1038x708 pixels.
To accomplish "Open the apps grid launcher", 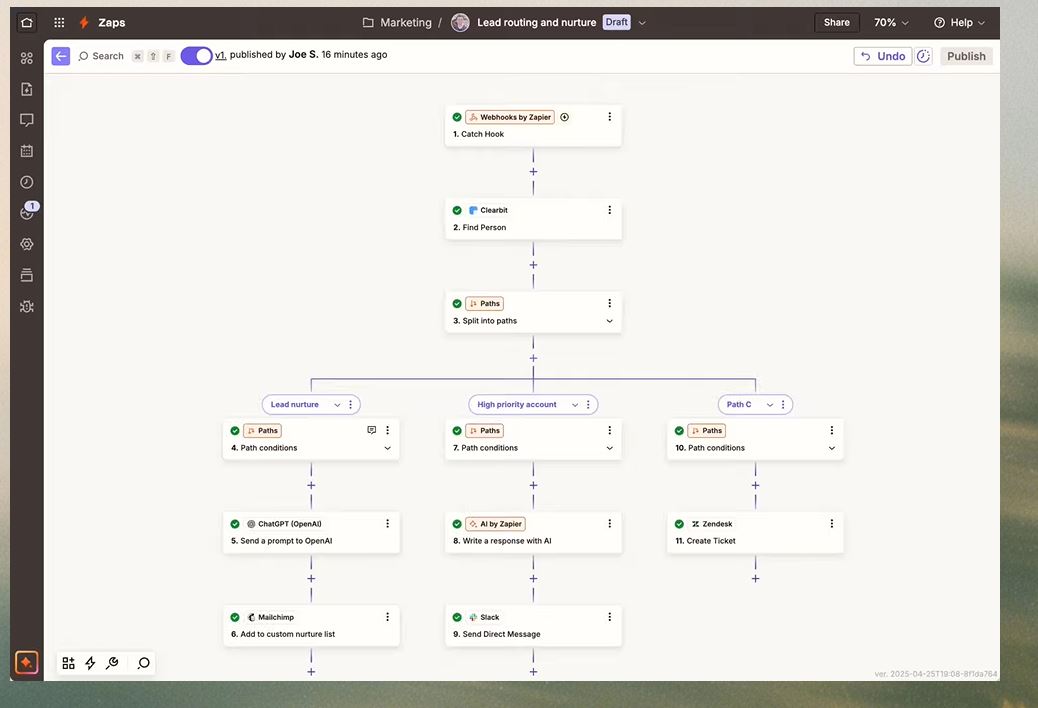I will click(x=60, y=22).
